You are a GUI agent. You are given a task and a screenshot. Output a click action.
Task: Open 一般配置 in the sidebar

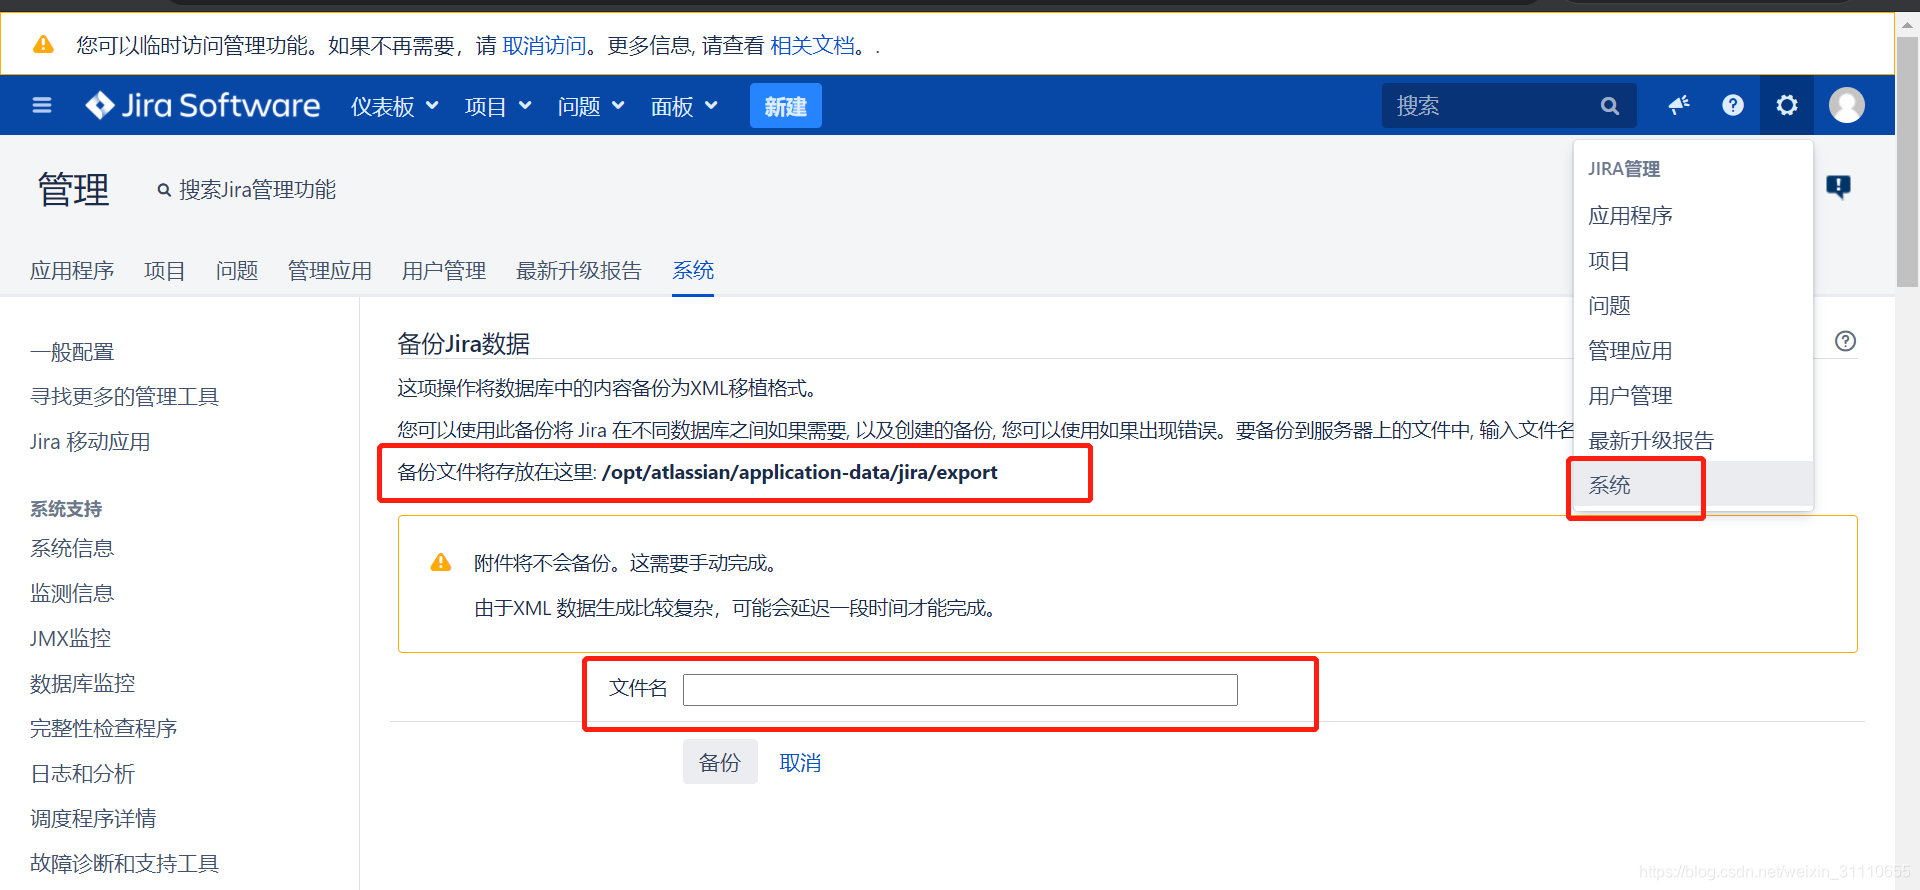pyautogui.click(x=72, y=352)
